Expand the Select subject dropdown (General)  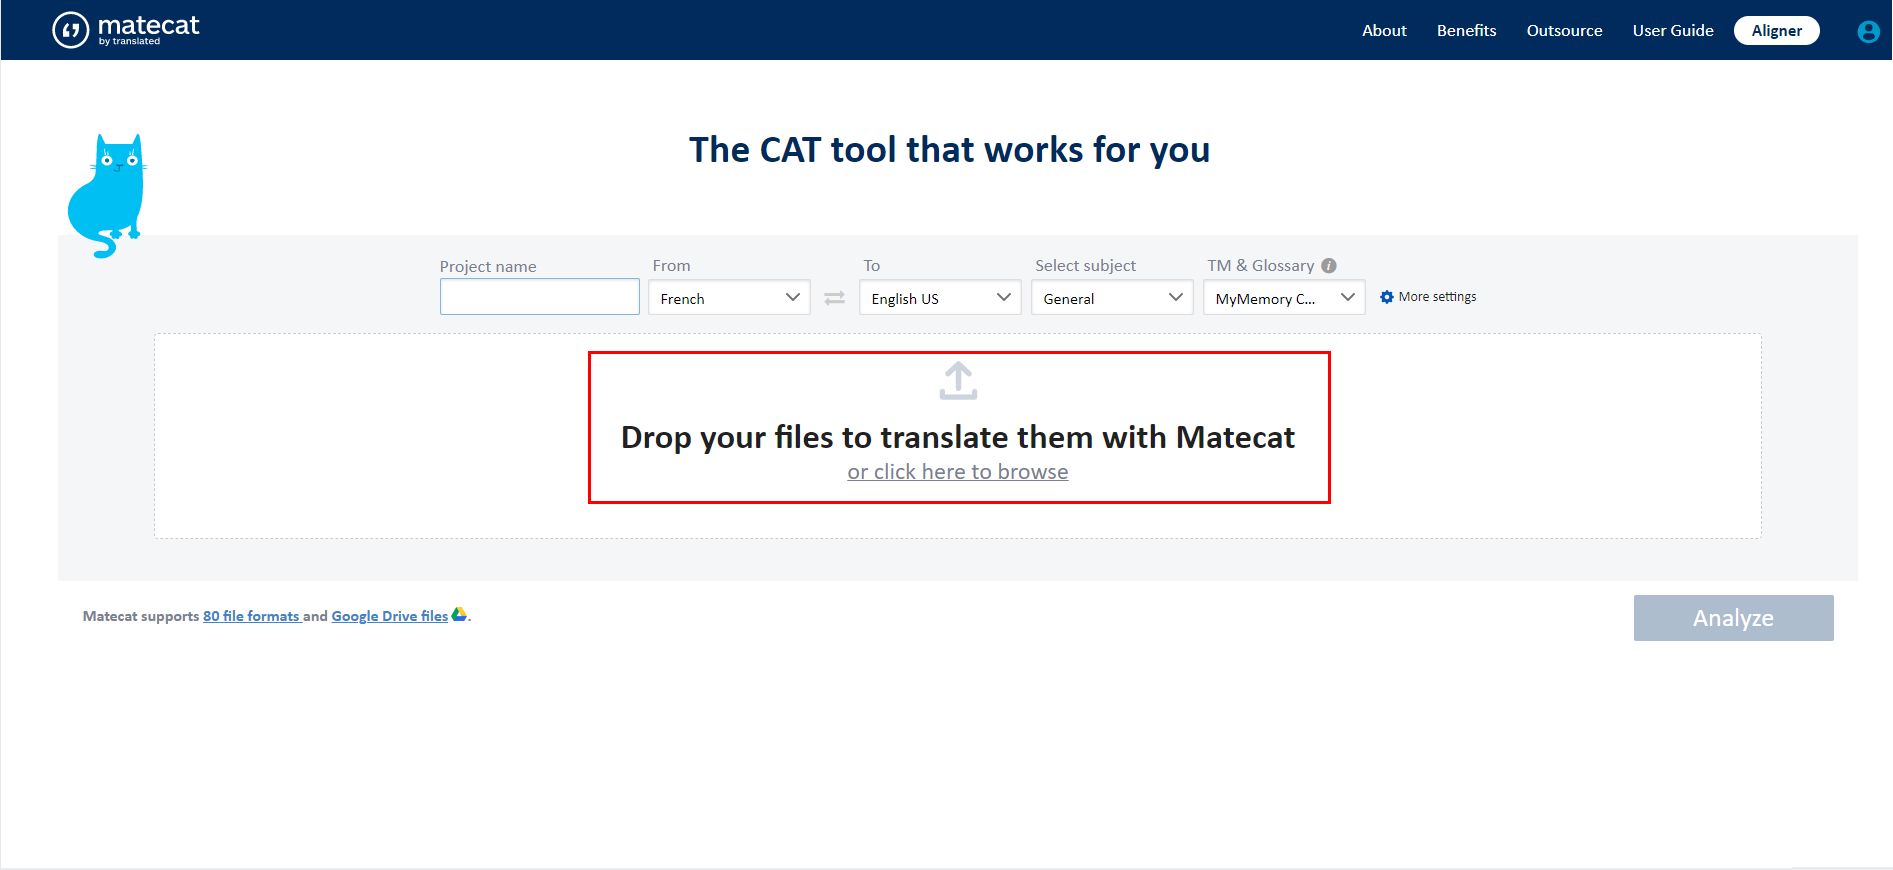(1112, 298)
